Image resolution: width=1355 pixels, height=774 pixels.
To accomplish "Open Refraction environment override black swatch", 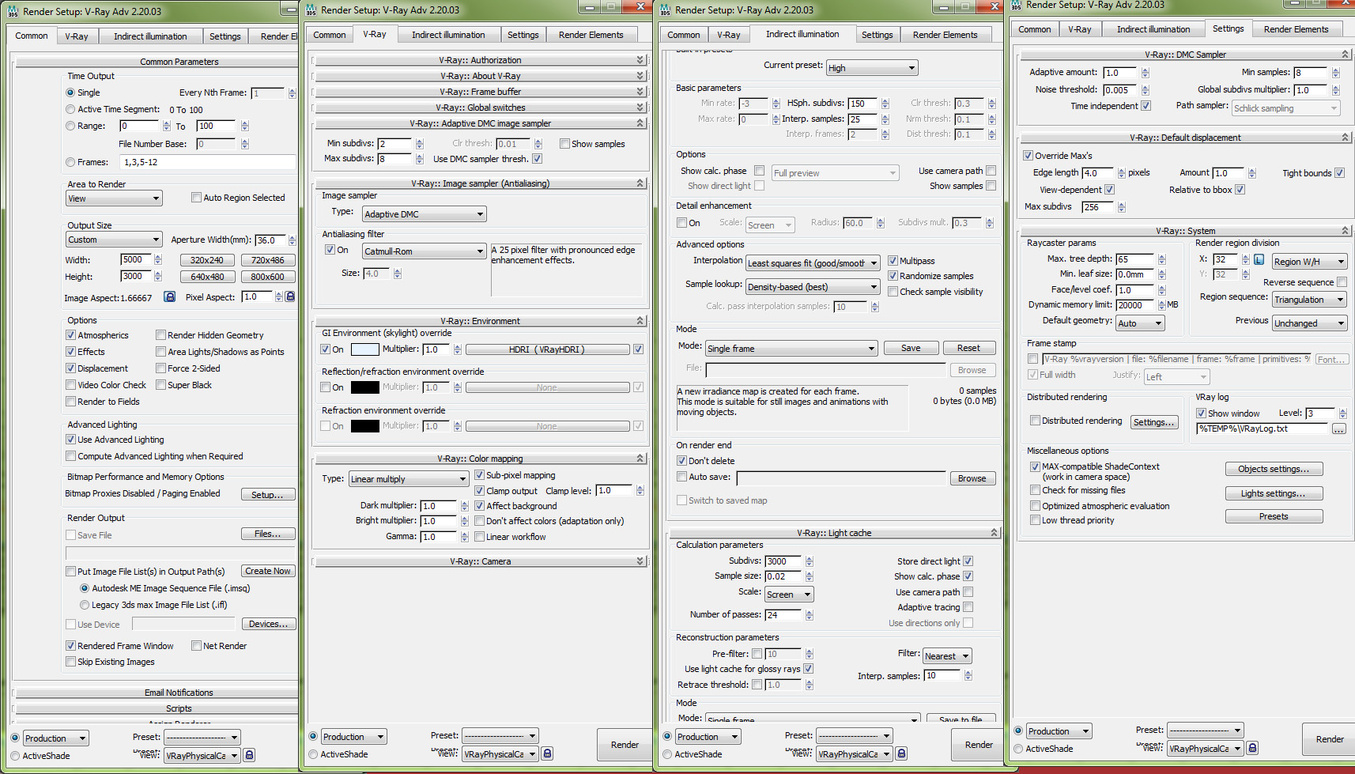I will pyautogui.click(x=365, y=426).
